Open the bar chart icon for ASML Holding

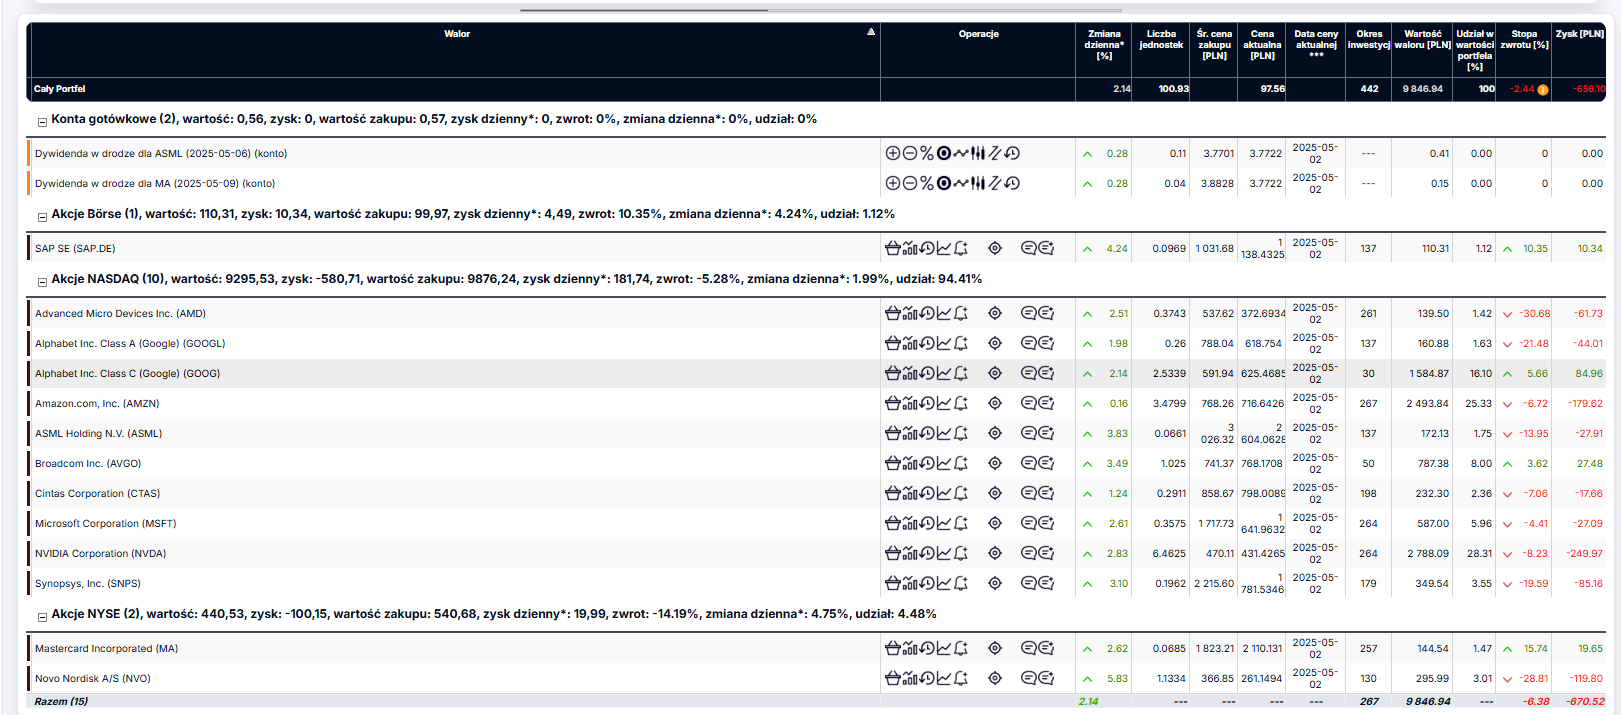coord(910,433)
